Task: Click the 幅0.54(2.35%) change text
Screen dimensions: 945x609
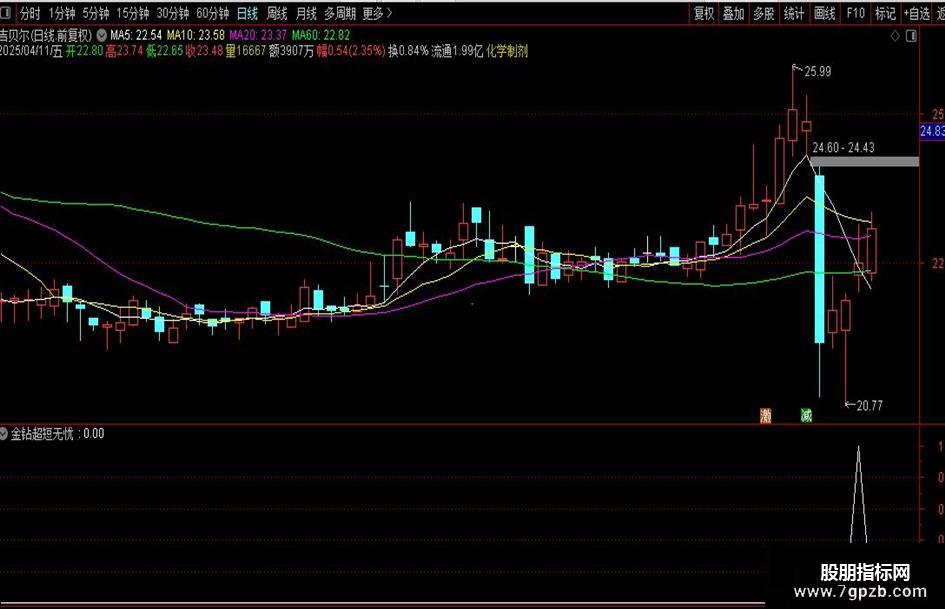Action: click(x=351, y=51)
